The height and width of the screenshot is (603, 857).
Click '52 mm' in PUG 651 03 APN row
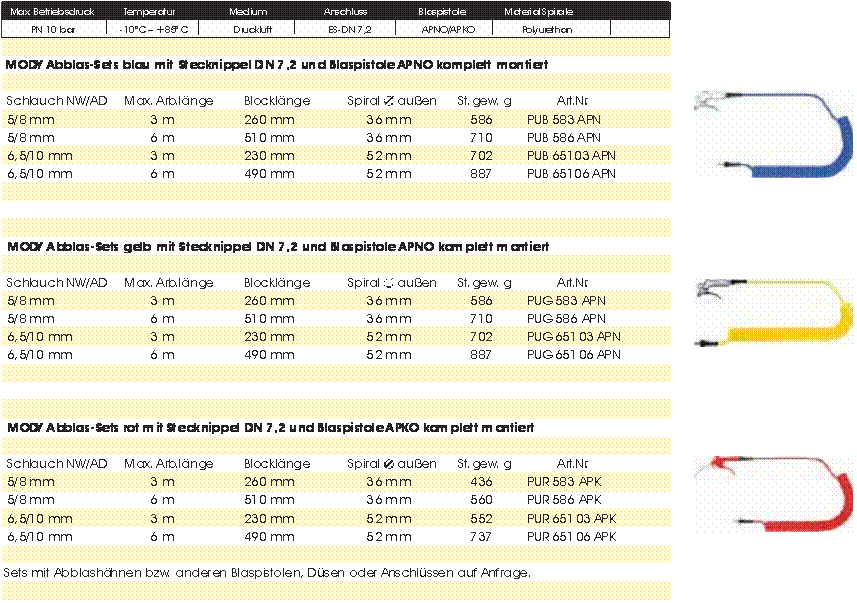389,337
